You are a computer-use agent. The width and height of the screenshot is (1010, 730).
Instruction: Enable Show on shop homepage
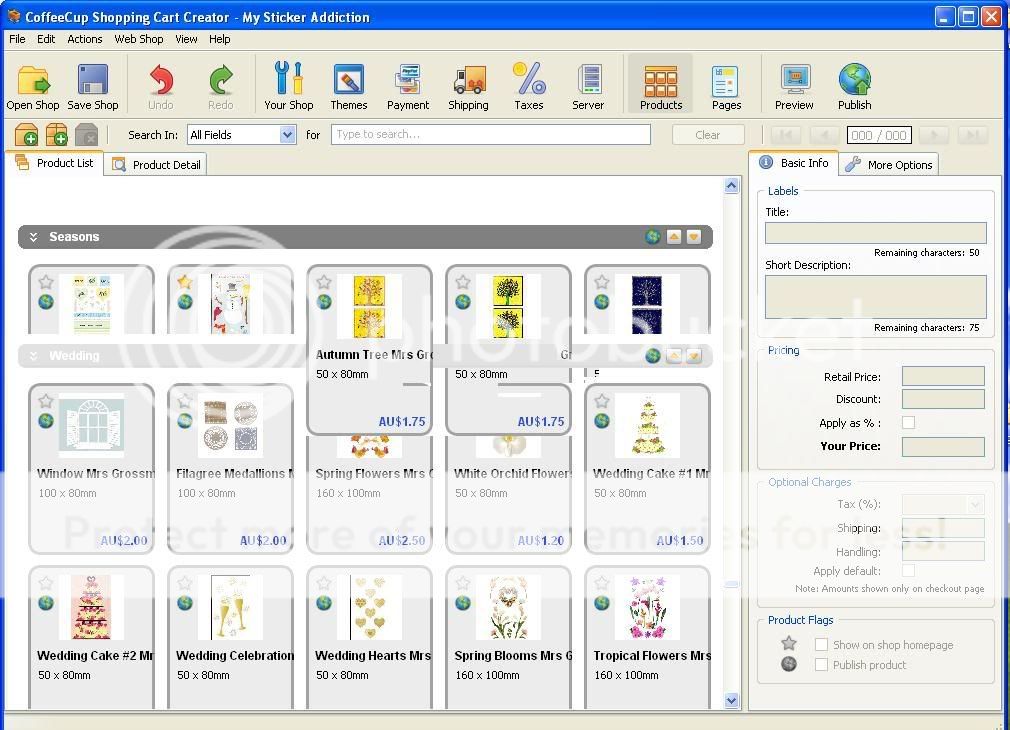click(x=821, y=644)
